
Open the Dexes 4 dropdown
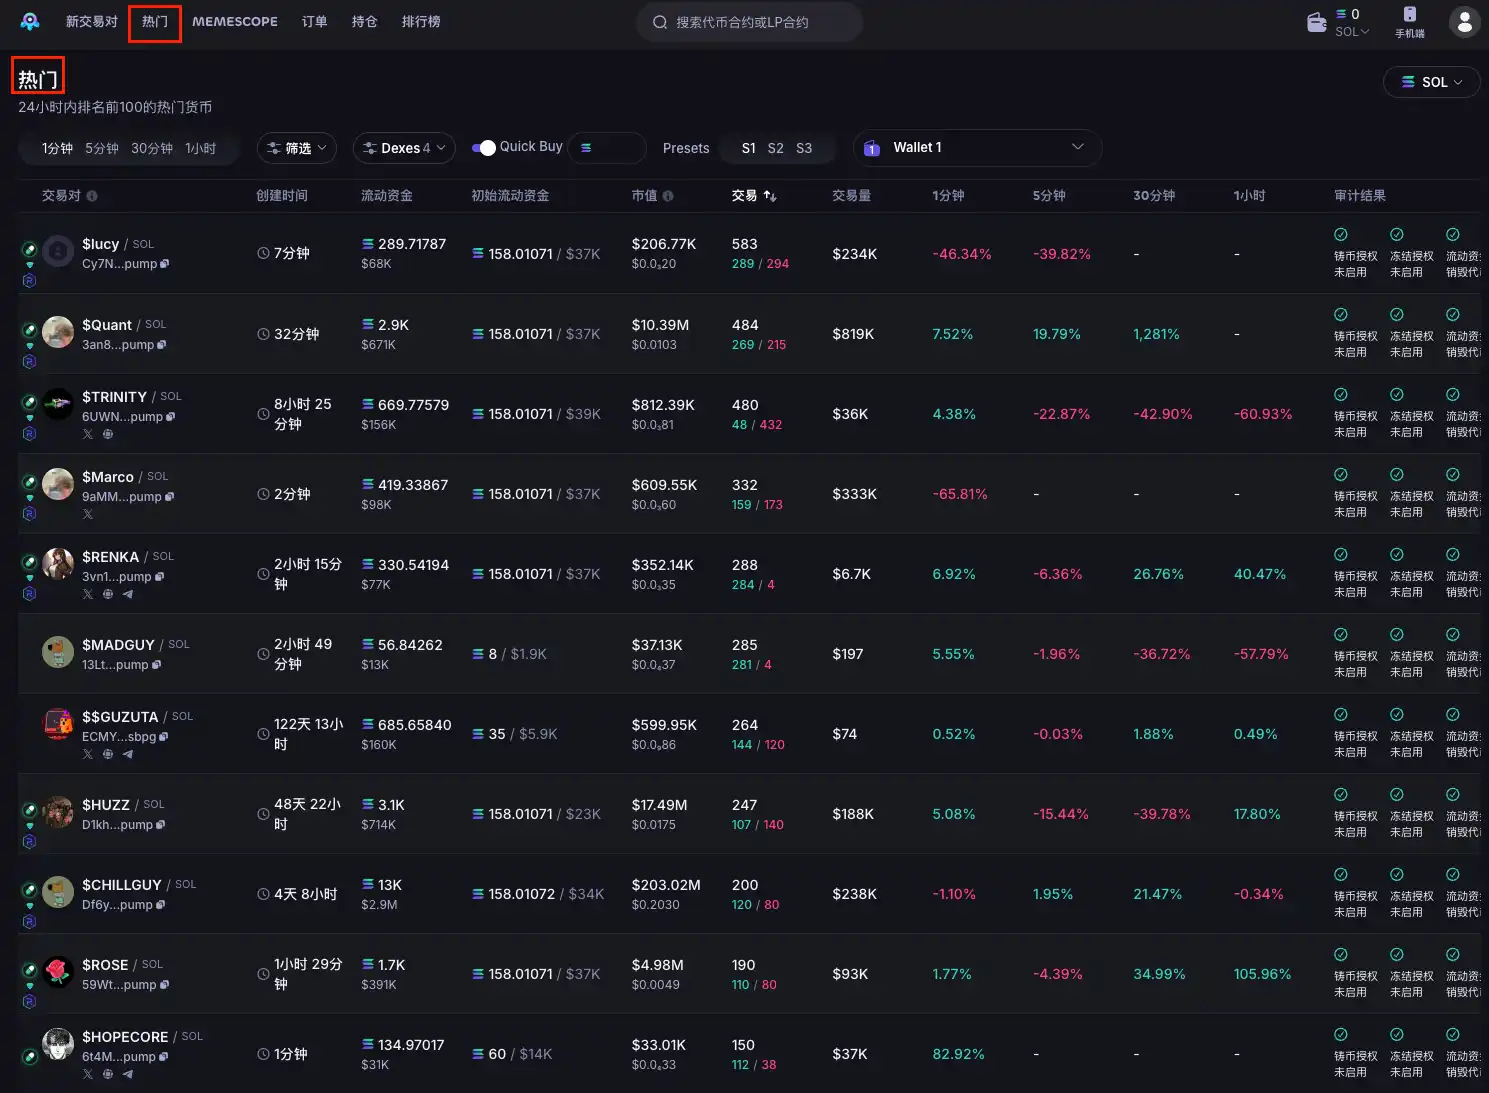404,148
